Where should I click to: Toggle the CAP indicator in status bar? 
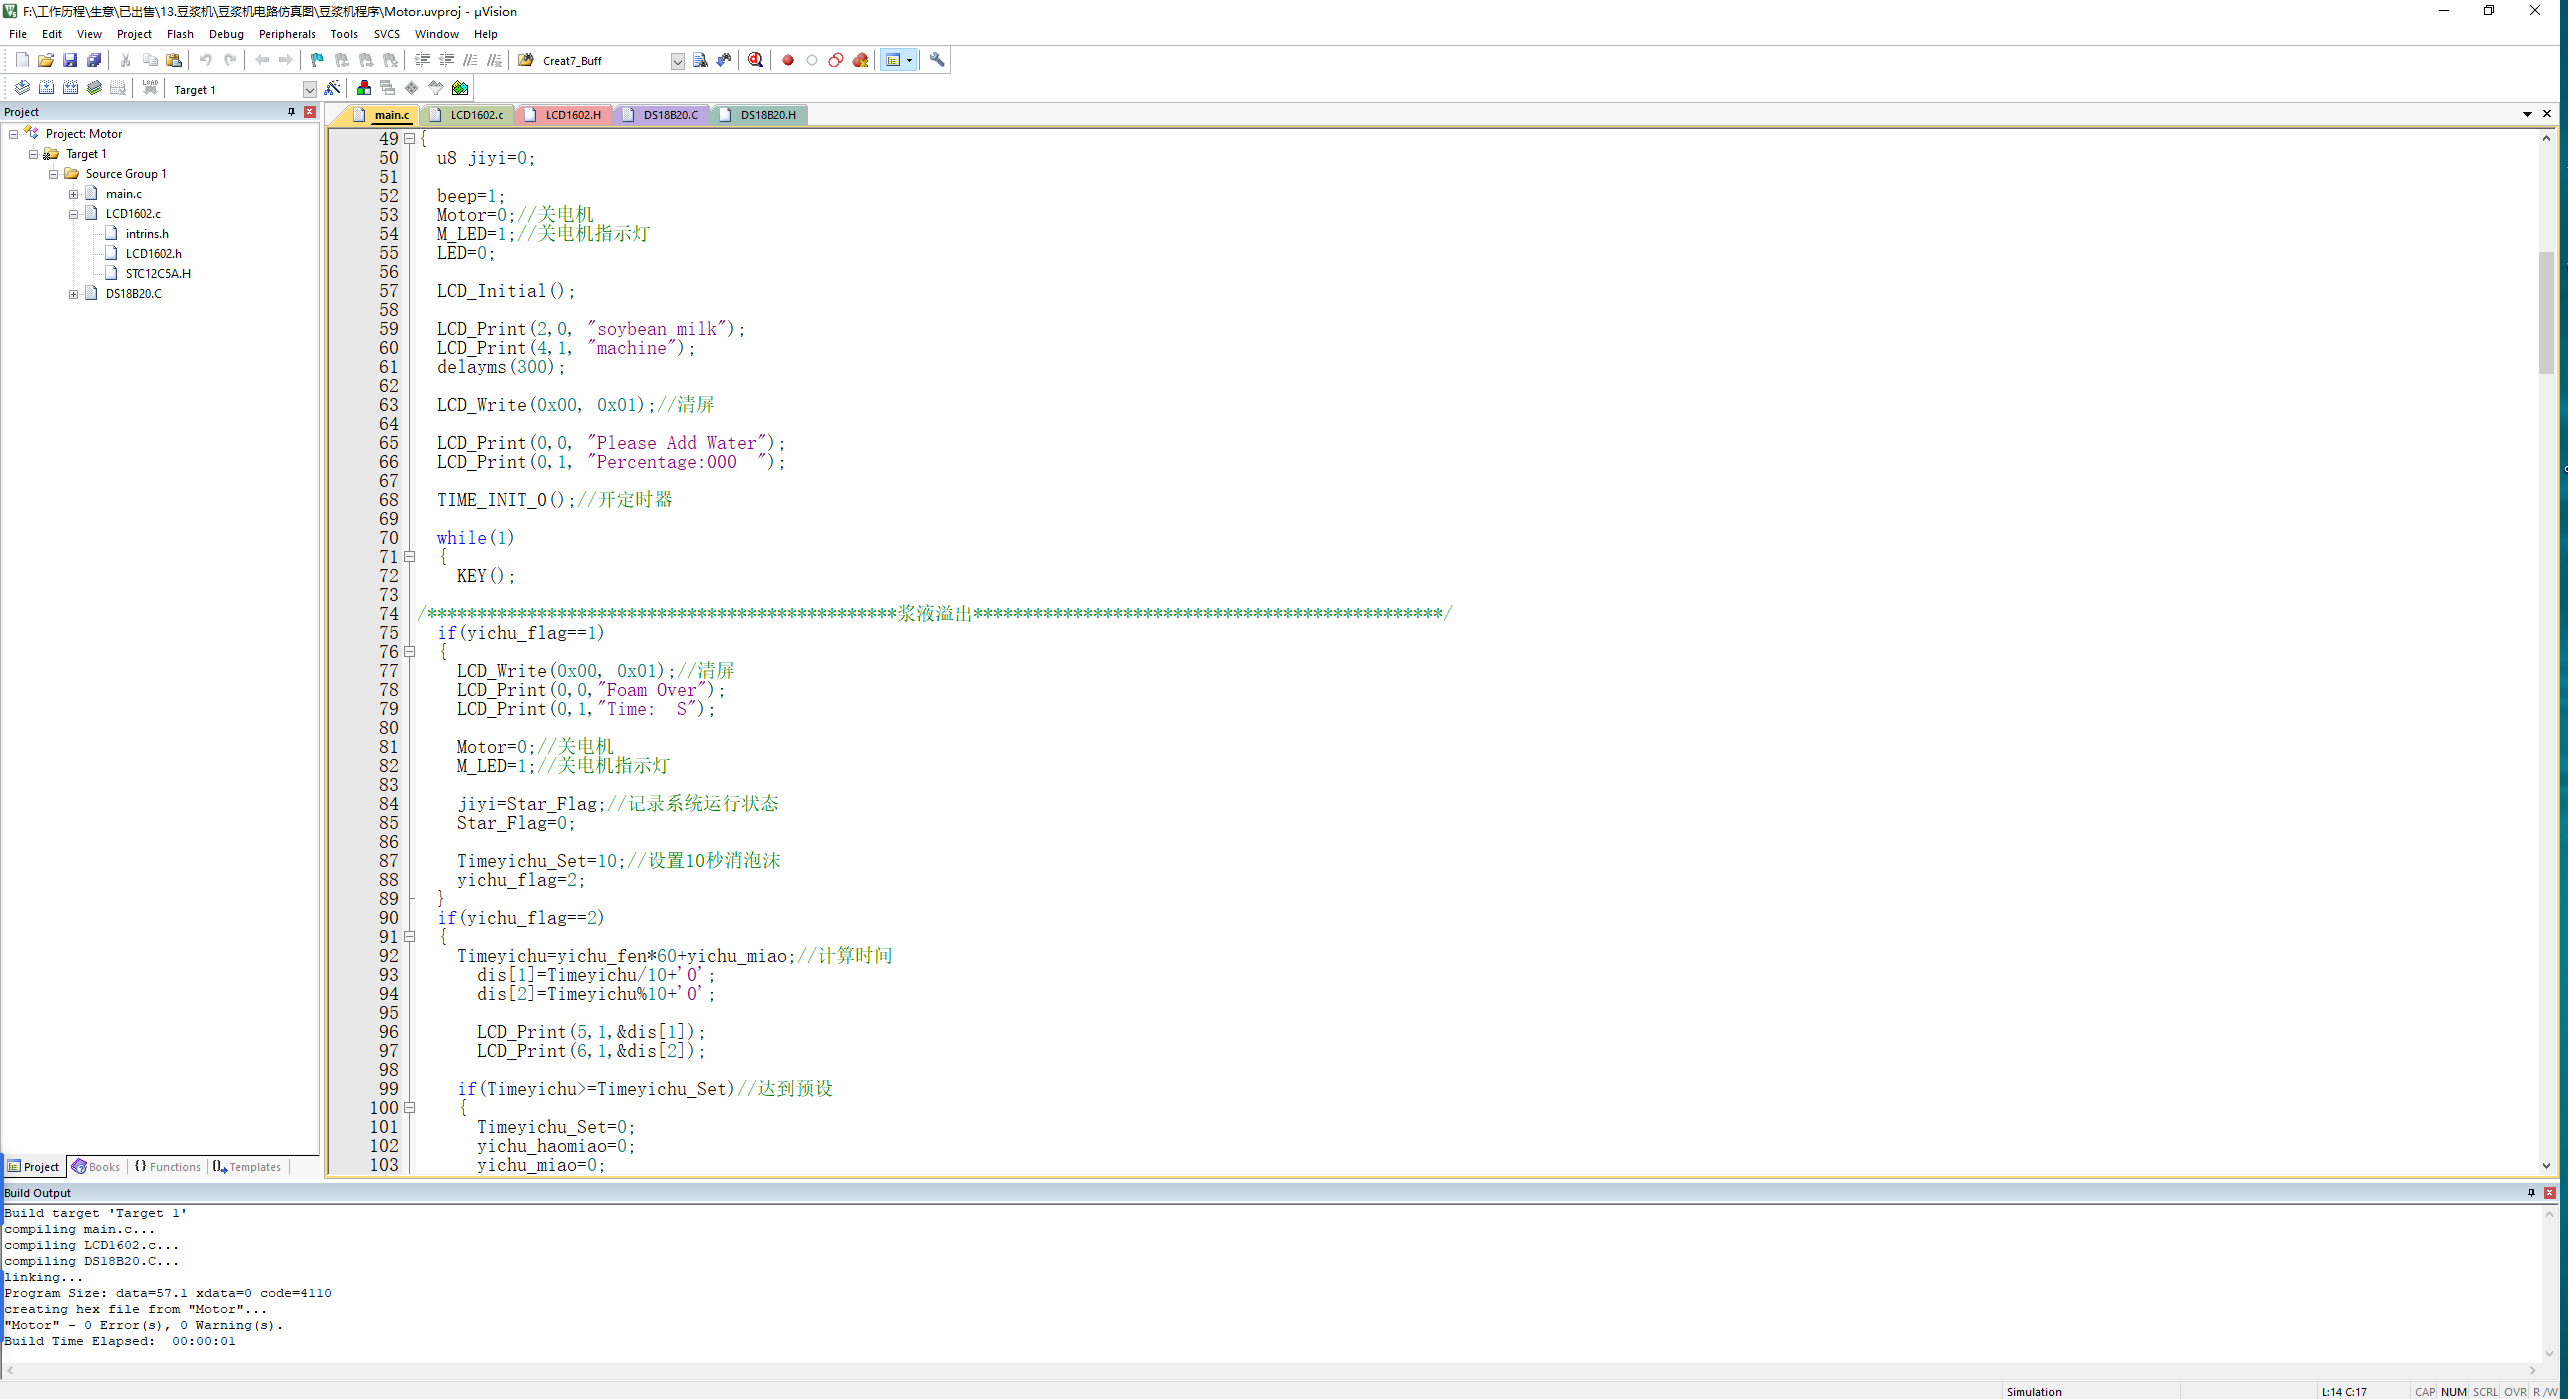point(2425,1391)
